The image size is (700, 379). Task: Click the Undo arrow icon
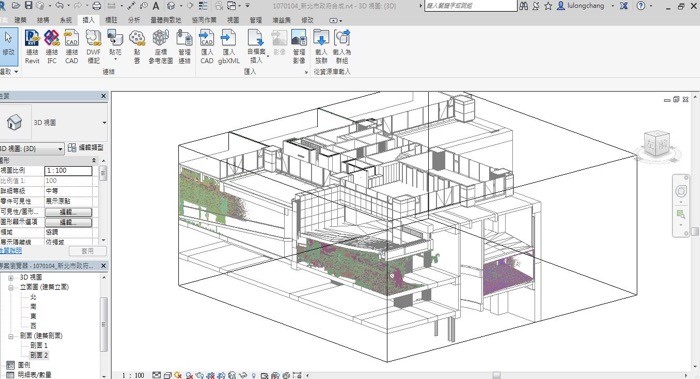59,6
